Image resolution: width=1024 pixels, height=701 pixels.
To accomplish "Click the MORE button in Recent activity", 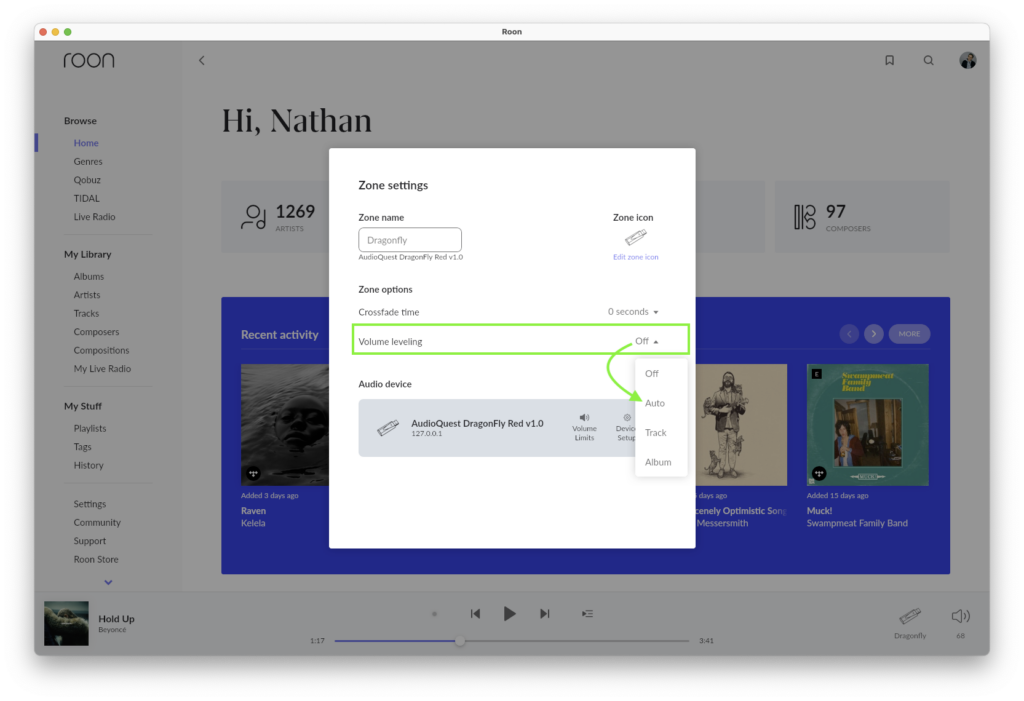I will pyautogui.click(x=909, y=334).
